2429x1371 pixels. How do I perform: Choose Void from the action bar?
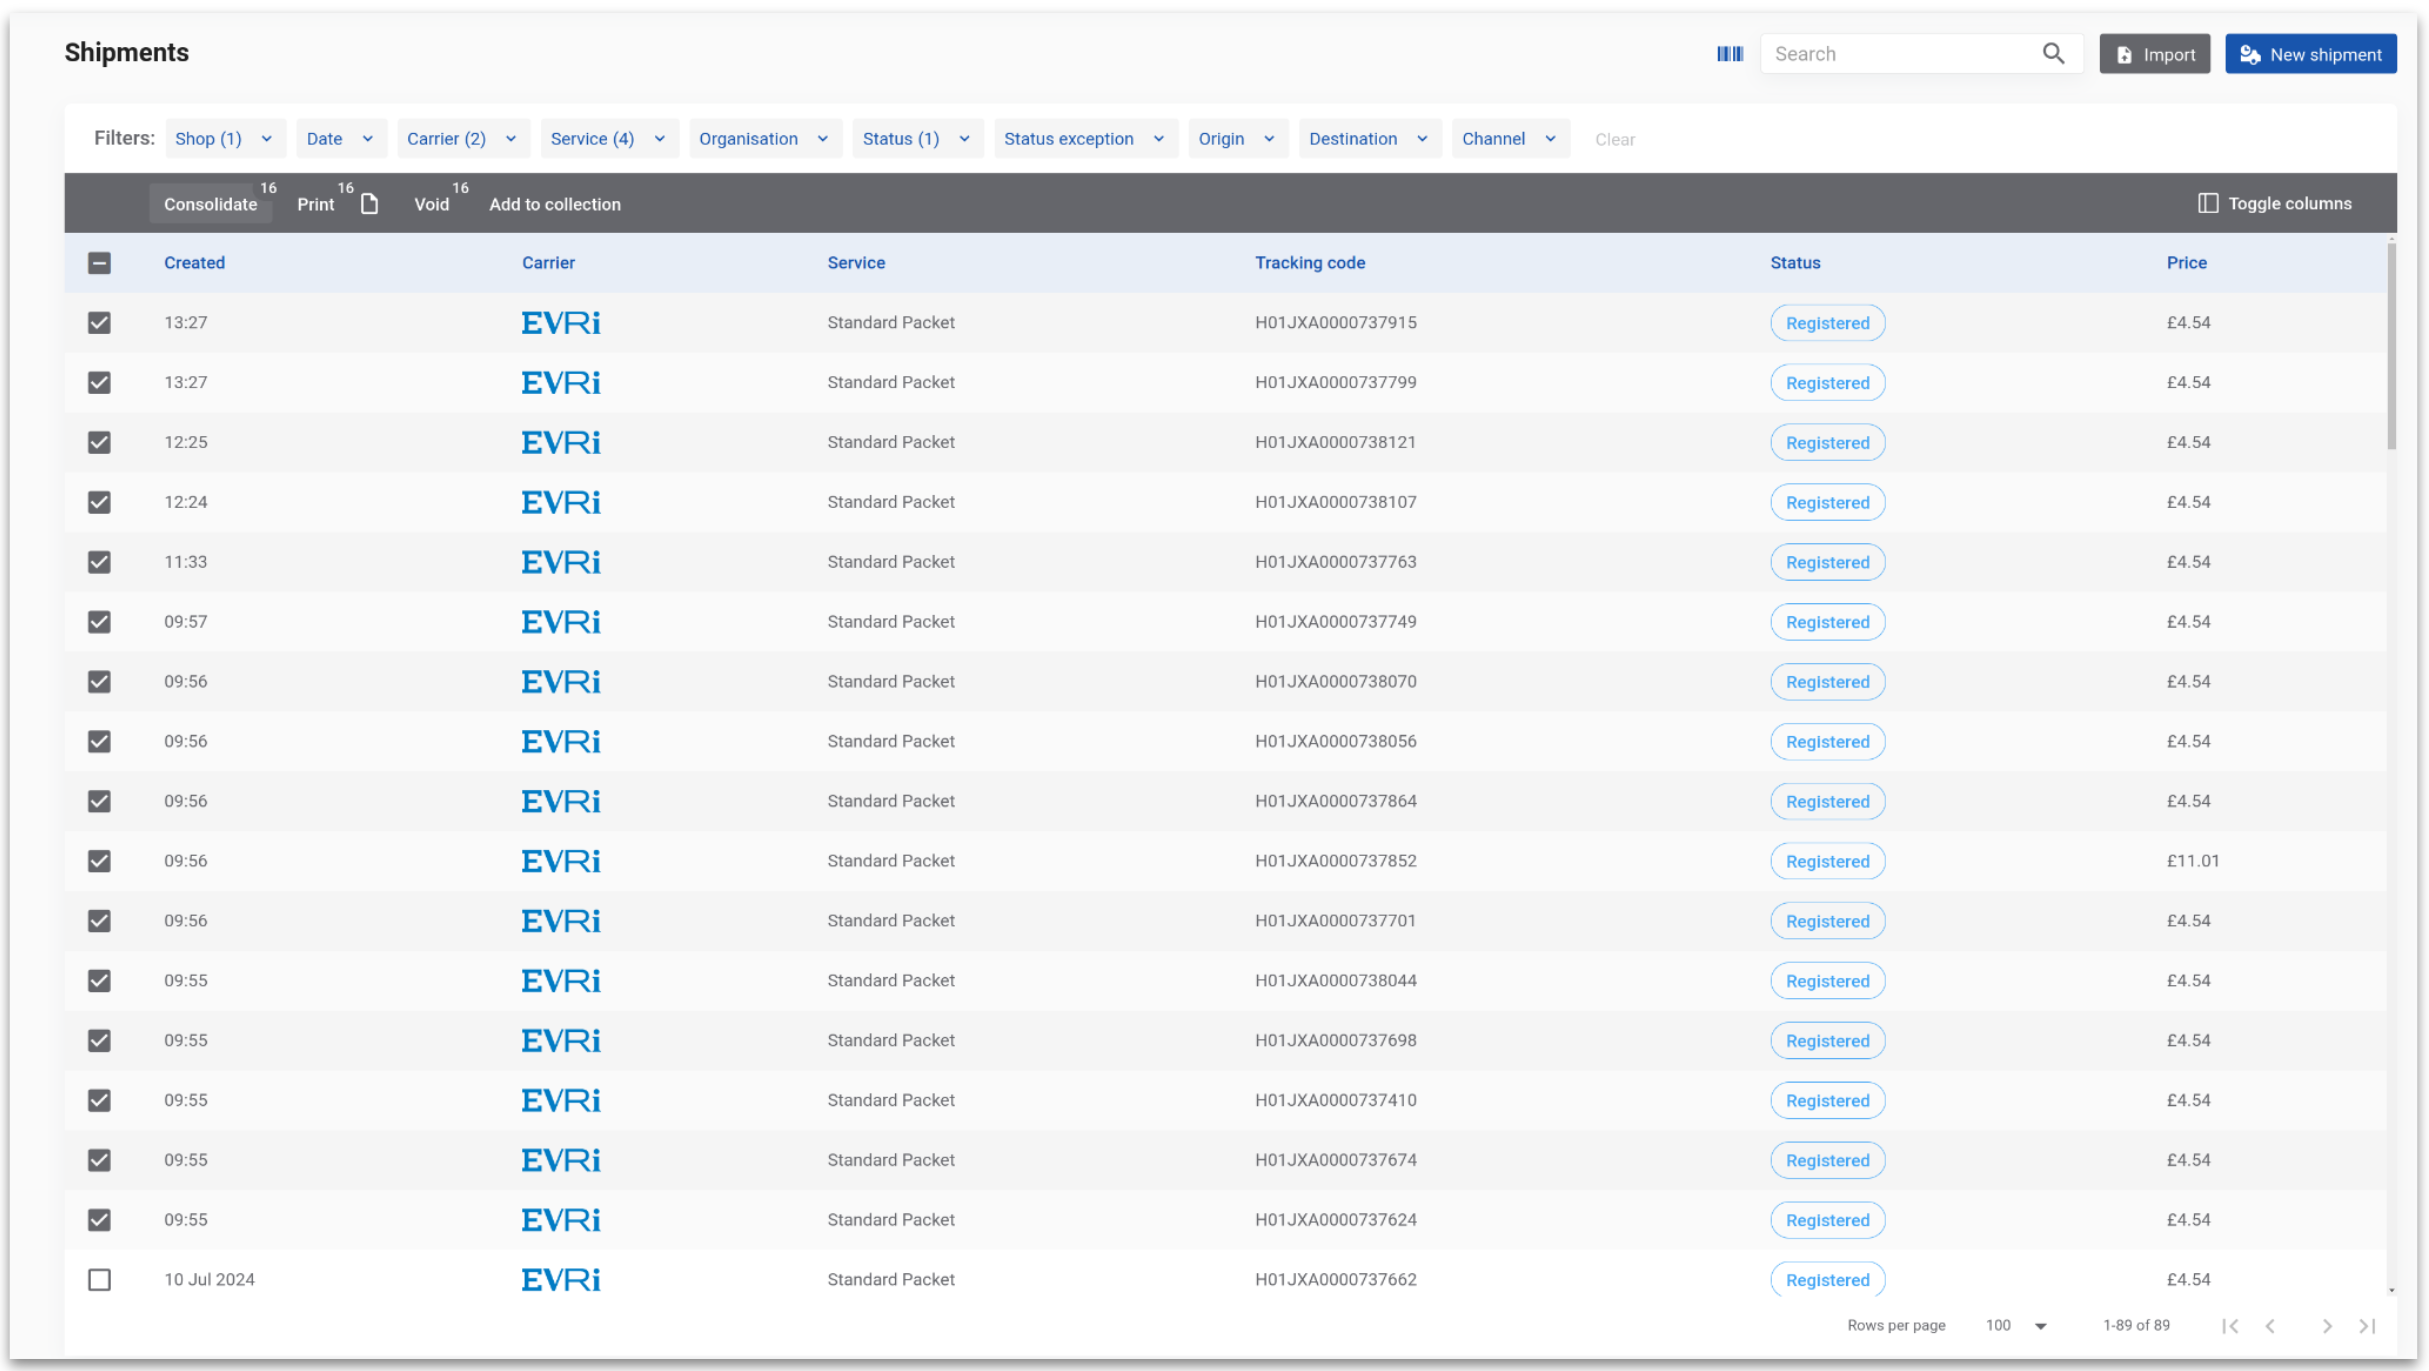click(x=430, y=203)
